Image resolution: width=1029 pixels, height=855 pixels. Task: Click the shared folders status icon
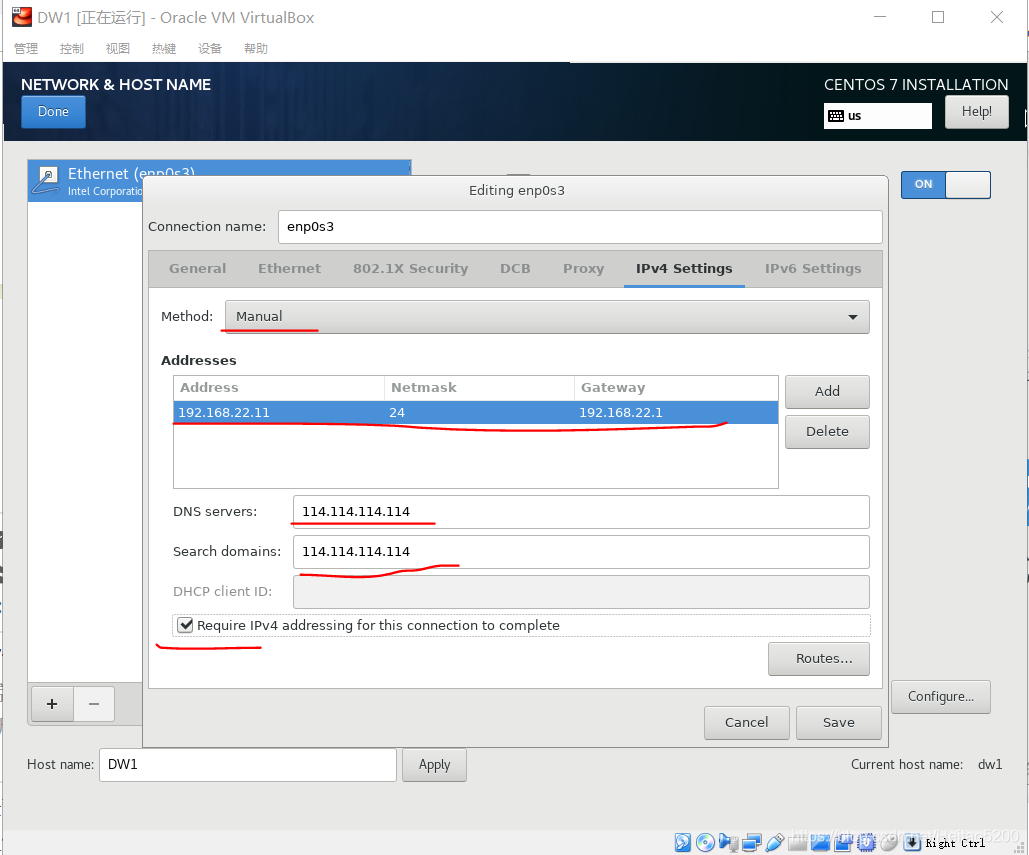[797, 842]
